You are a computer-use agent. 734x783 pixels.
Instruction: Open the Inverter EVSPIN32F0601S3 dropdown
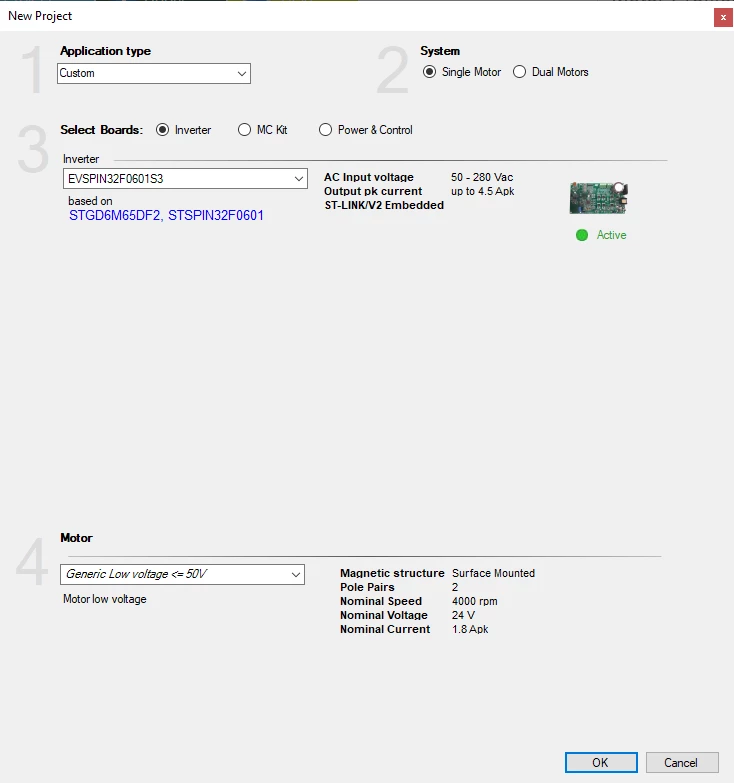tap(185, 179)
